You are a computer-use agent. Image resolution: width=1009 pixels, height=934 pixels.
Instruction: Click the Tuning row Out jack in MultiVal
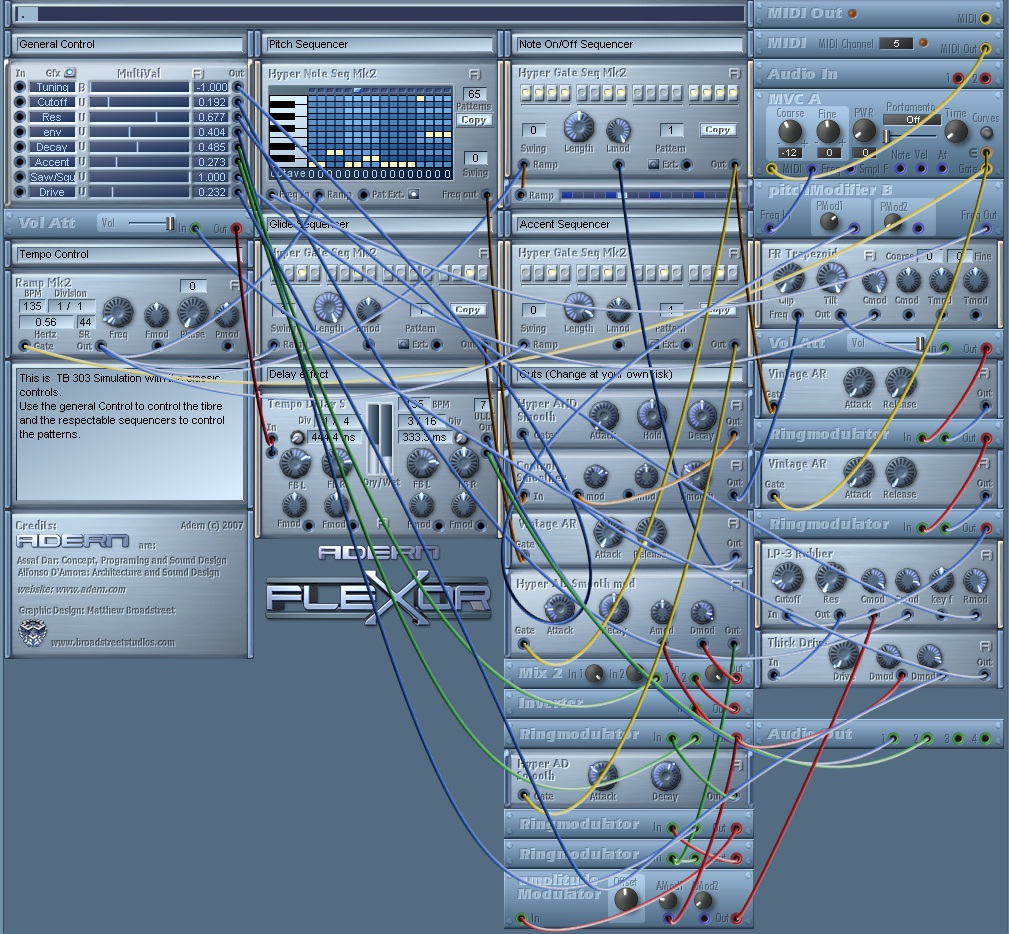tap(237, 87)
